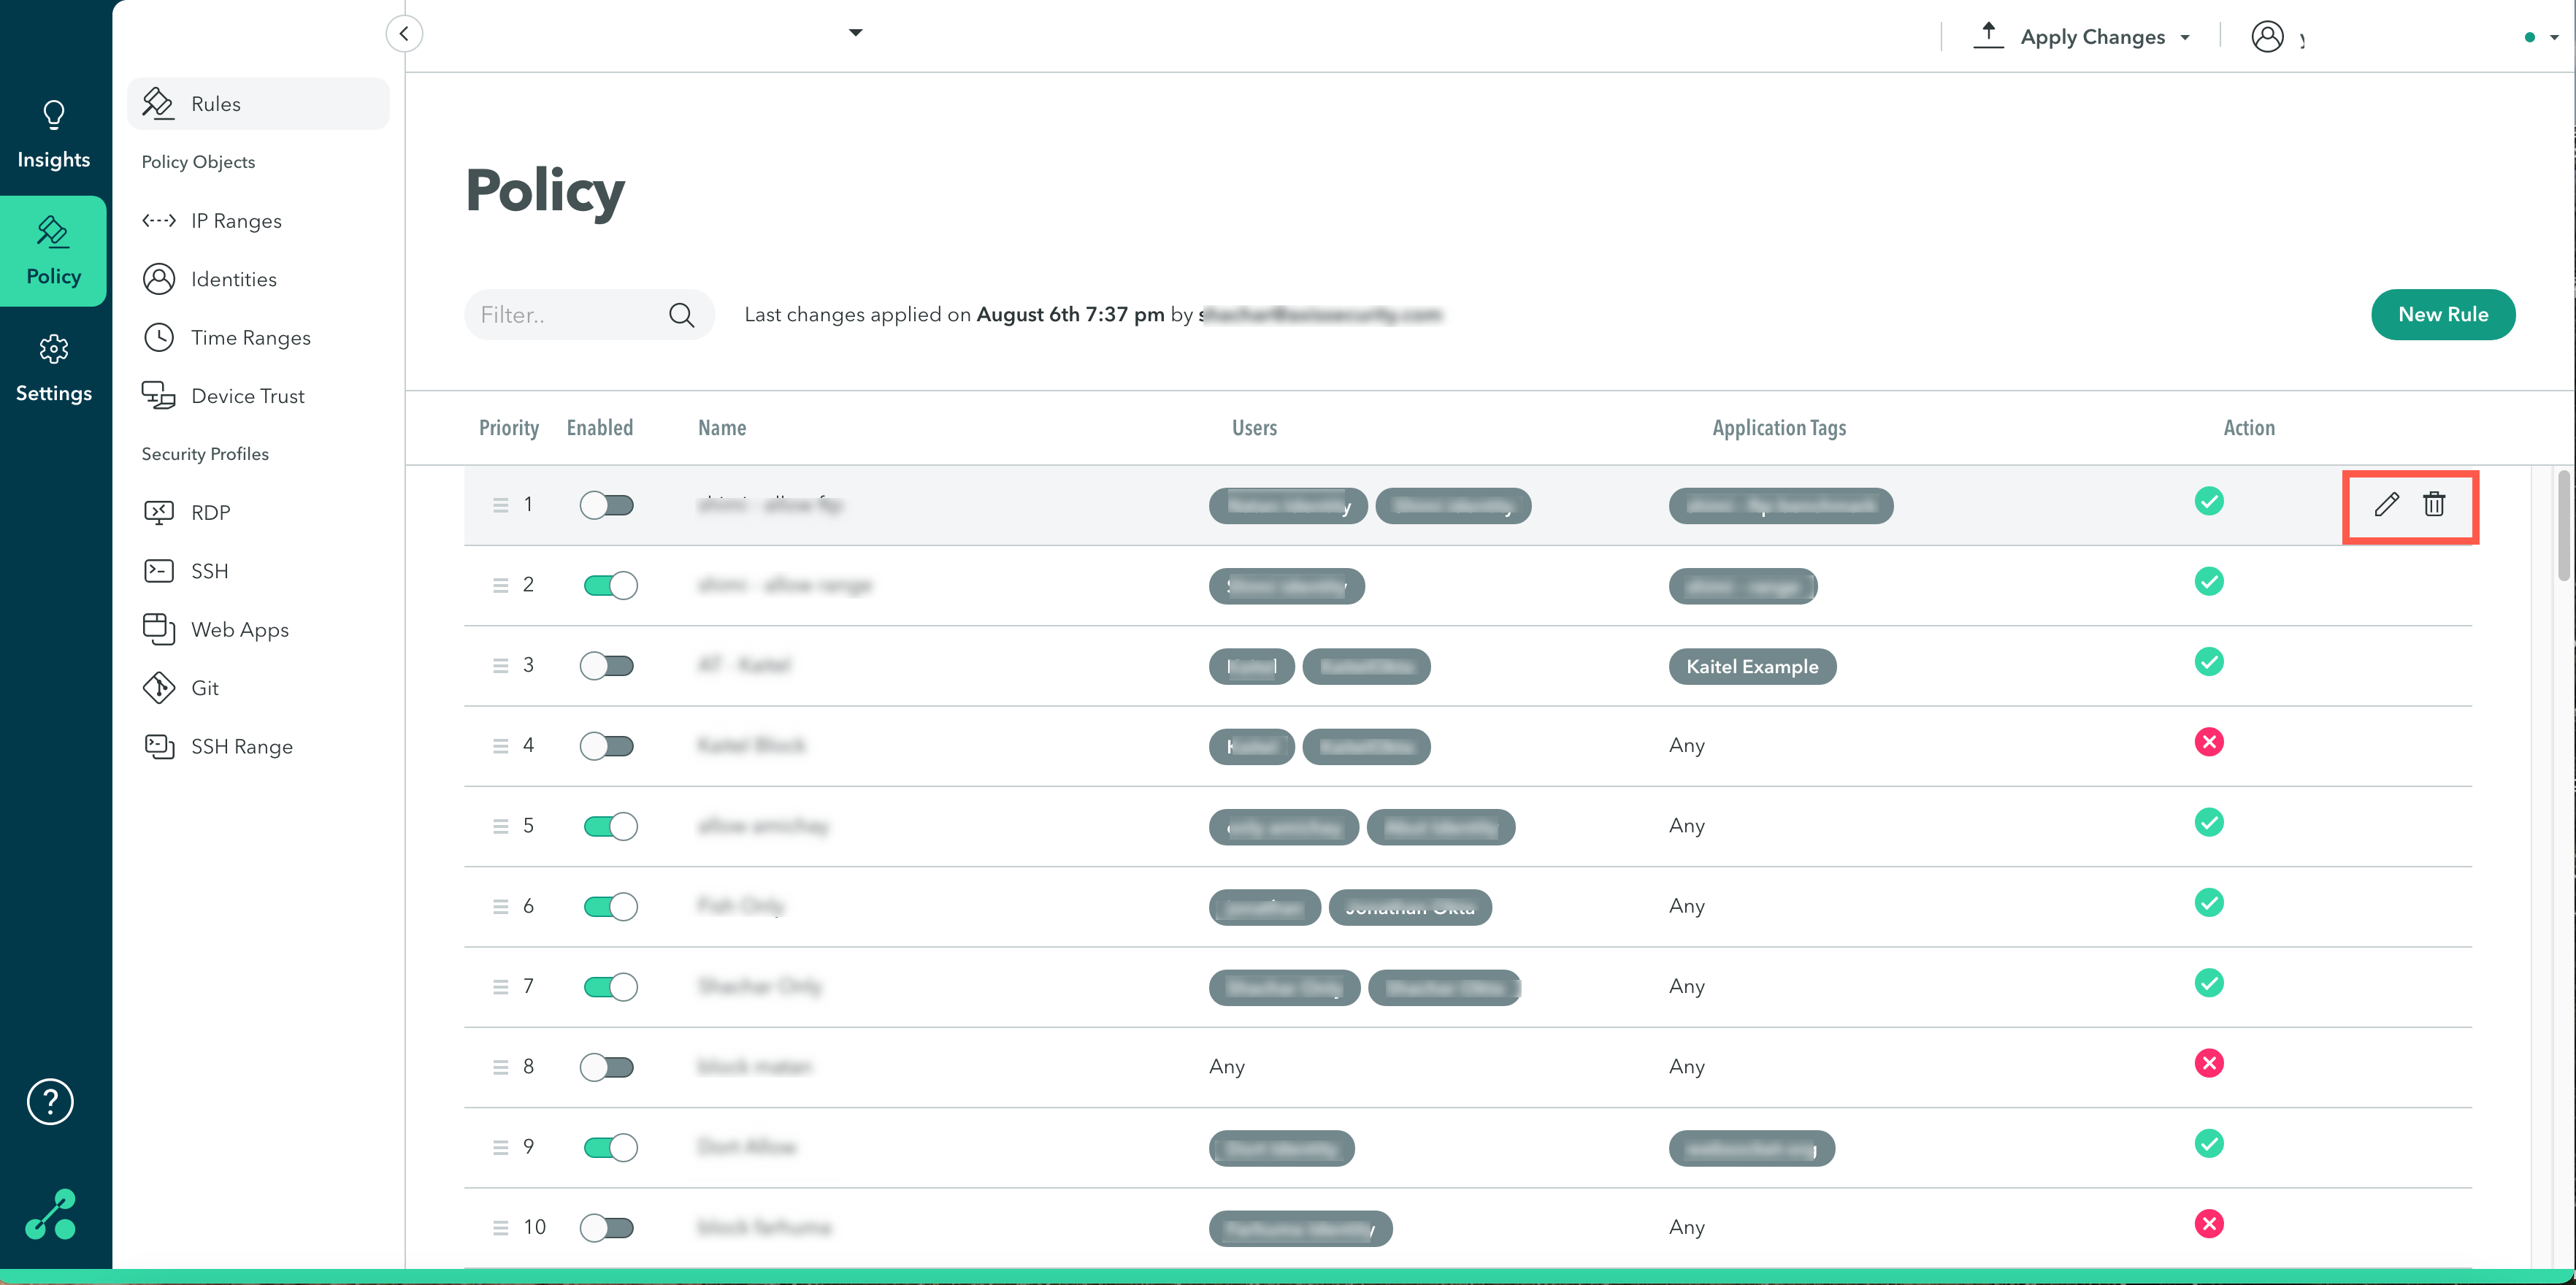Click the Kaitel Example application tag
This screenshot has width=2576, height=1285.
[x=1752, y=666]
